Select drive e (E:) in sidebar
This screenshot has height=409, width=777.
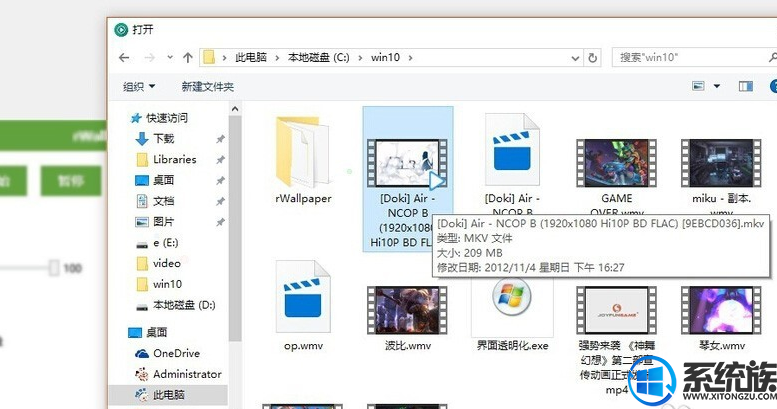click(166, 242)
